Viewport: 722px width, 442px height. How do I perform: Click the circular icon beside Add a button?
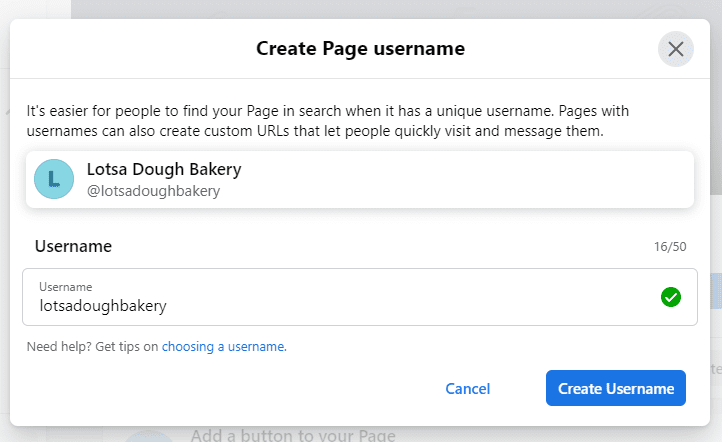click(x=150, y=435)
